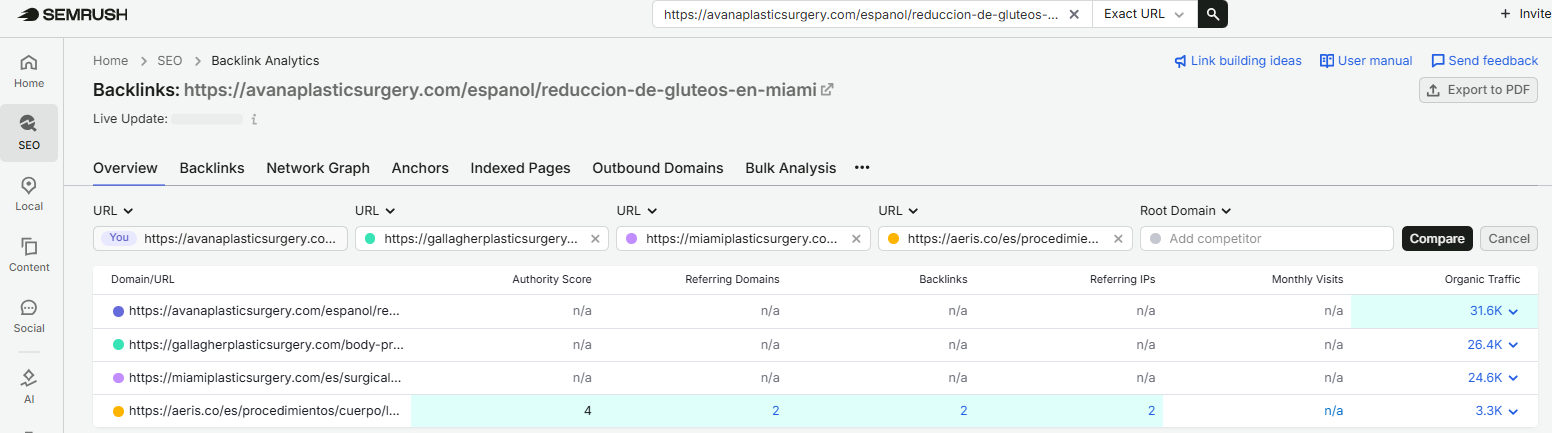The image size is (1552, 433).
Task: Click purple color dot in miamiplasticsurgery row
Action: [x=118, y=378]
